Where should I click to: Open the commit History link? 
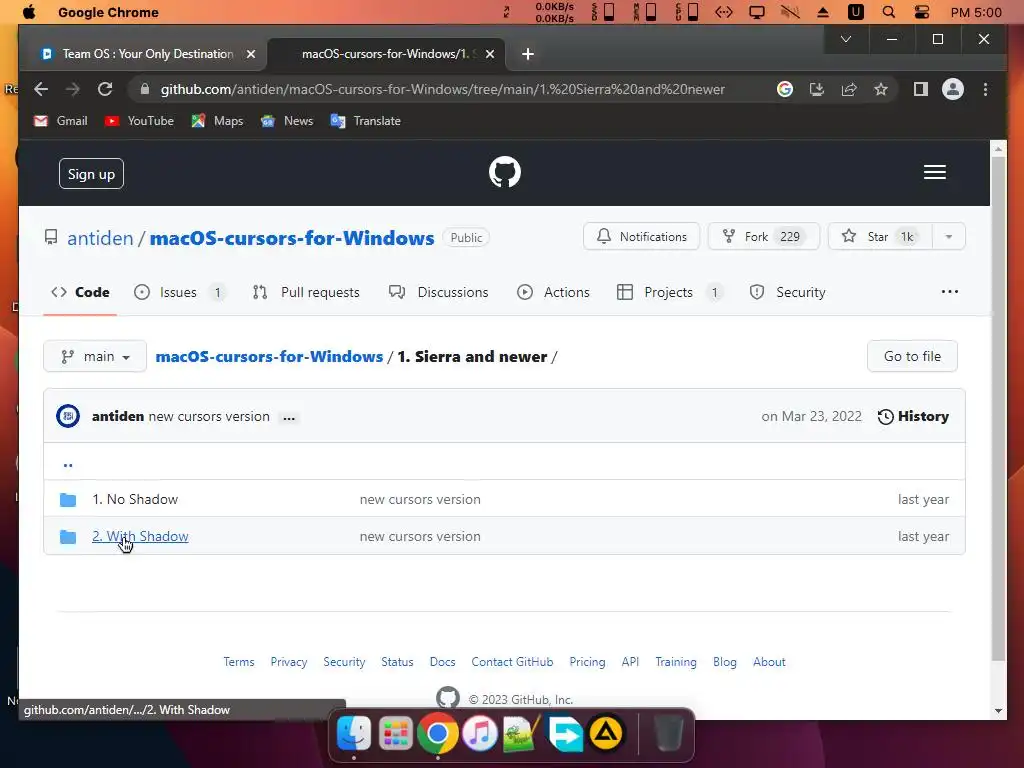[x=913, y=417]
